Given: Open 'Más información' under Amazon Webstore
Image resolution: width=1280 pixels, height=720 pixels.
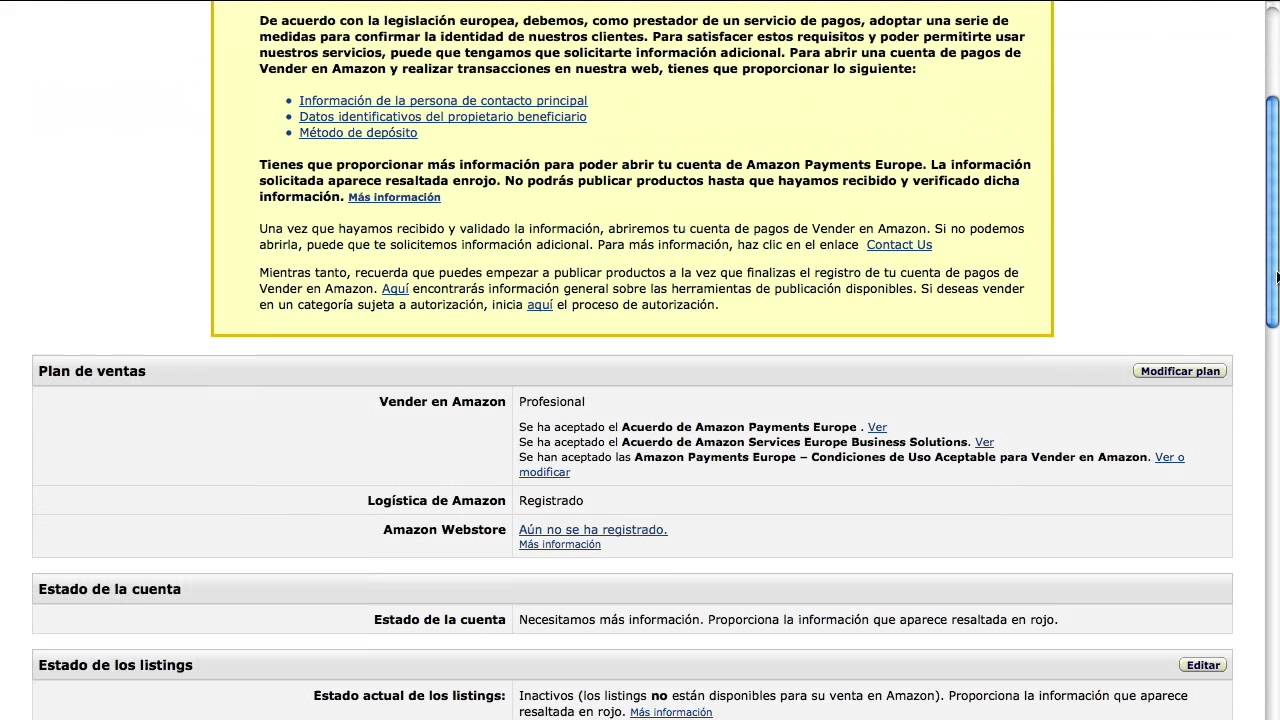Looking at the screenshot, I should click(560, 545).
